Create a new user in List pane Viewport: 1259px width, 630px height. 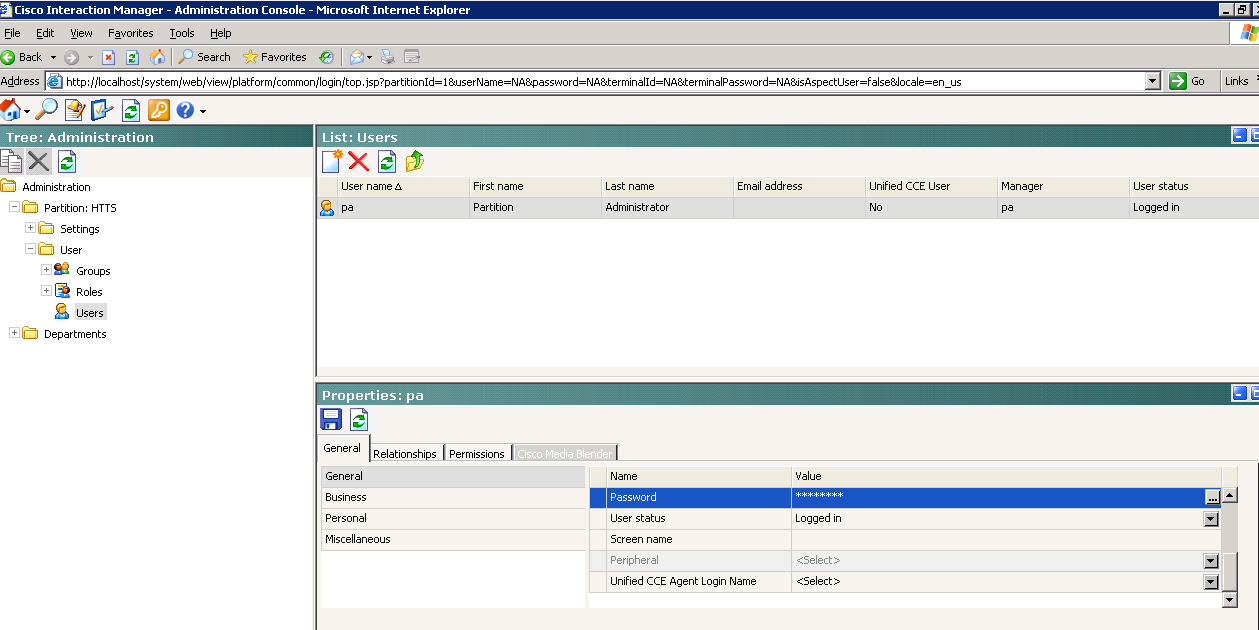click(x=332, y=161)
